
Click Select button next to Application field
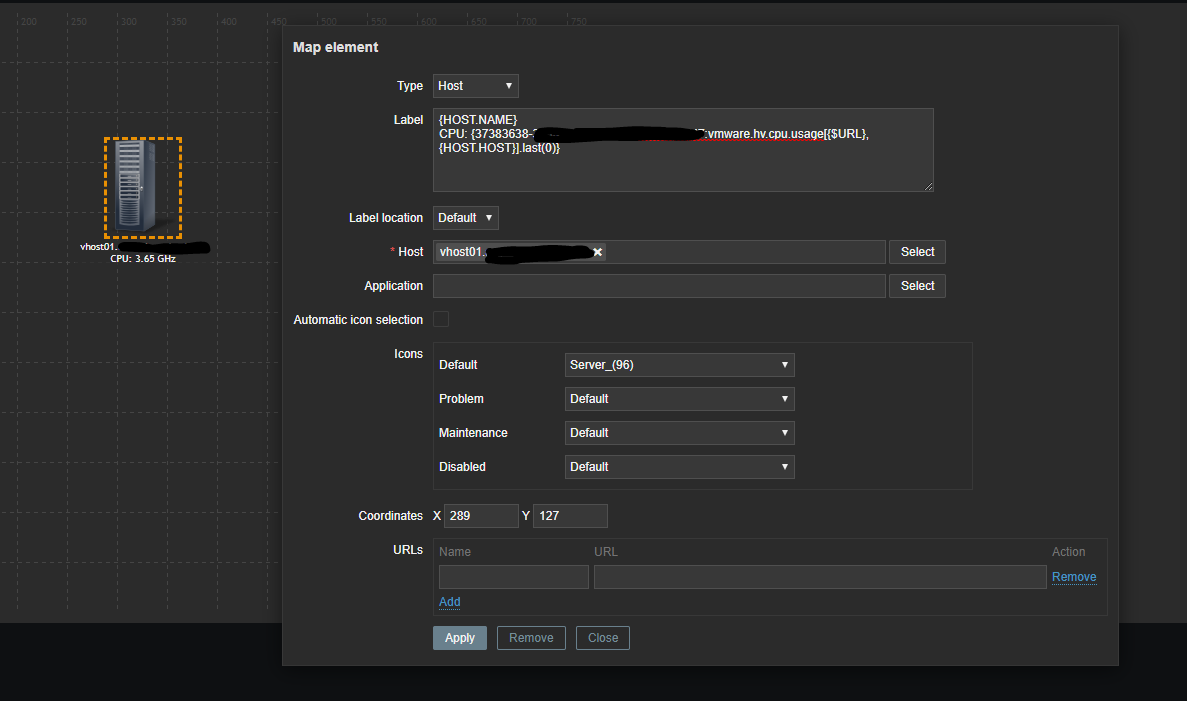917,286
